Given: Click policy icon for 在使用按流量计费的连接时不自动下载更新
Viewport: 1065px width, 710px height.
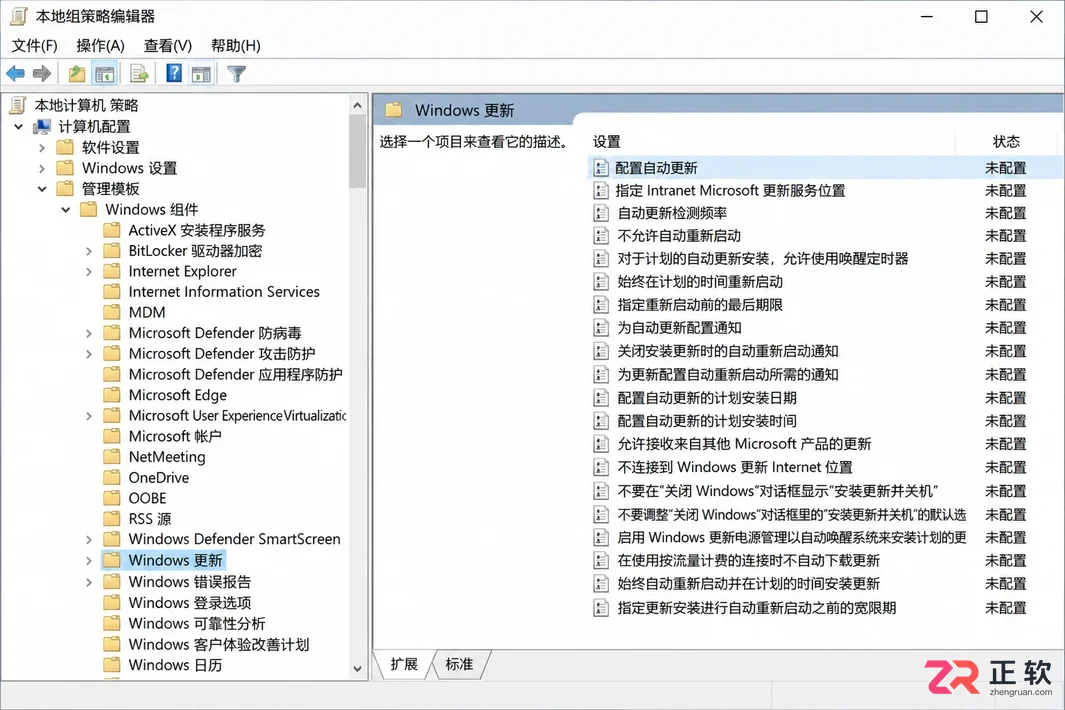Looking at the screenshot, I should pos(600,561).
